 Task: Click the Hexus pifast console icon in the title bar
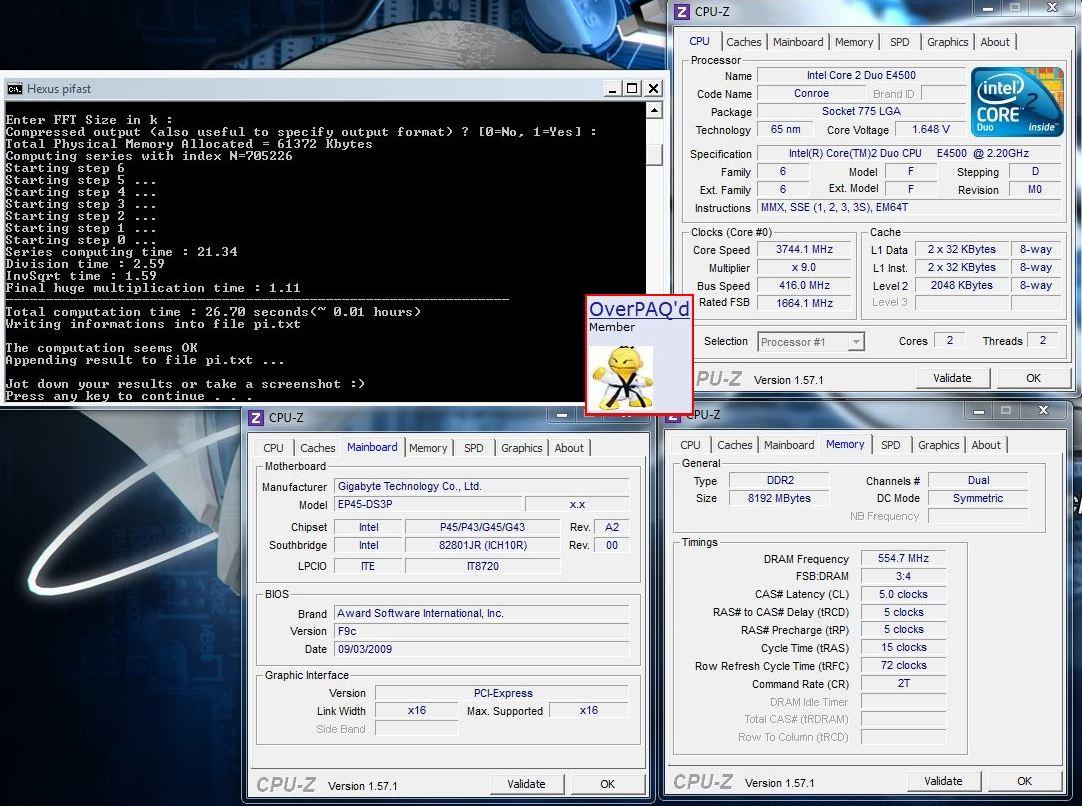coord(14,88)
